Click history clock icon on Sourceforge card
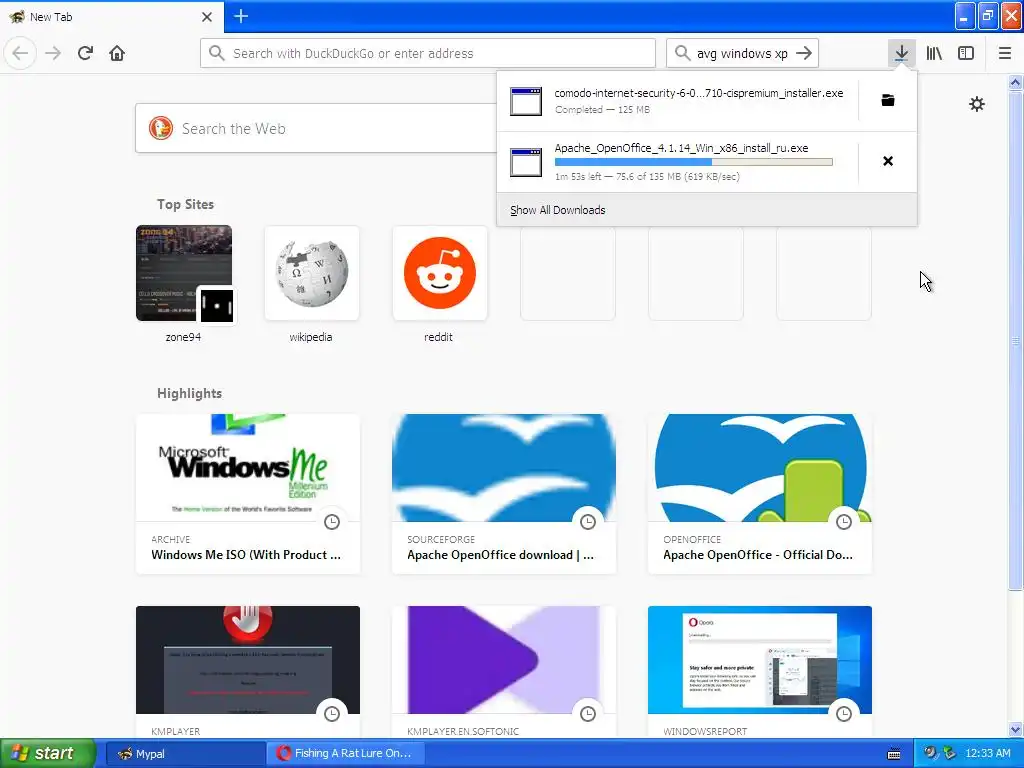This screenshot has width=1024, height=768. click(x=588, y=522)
